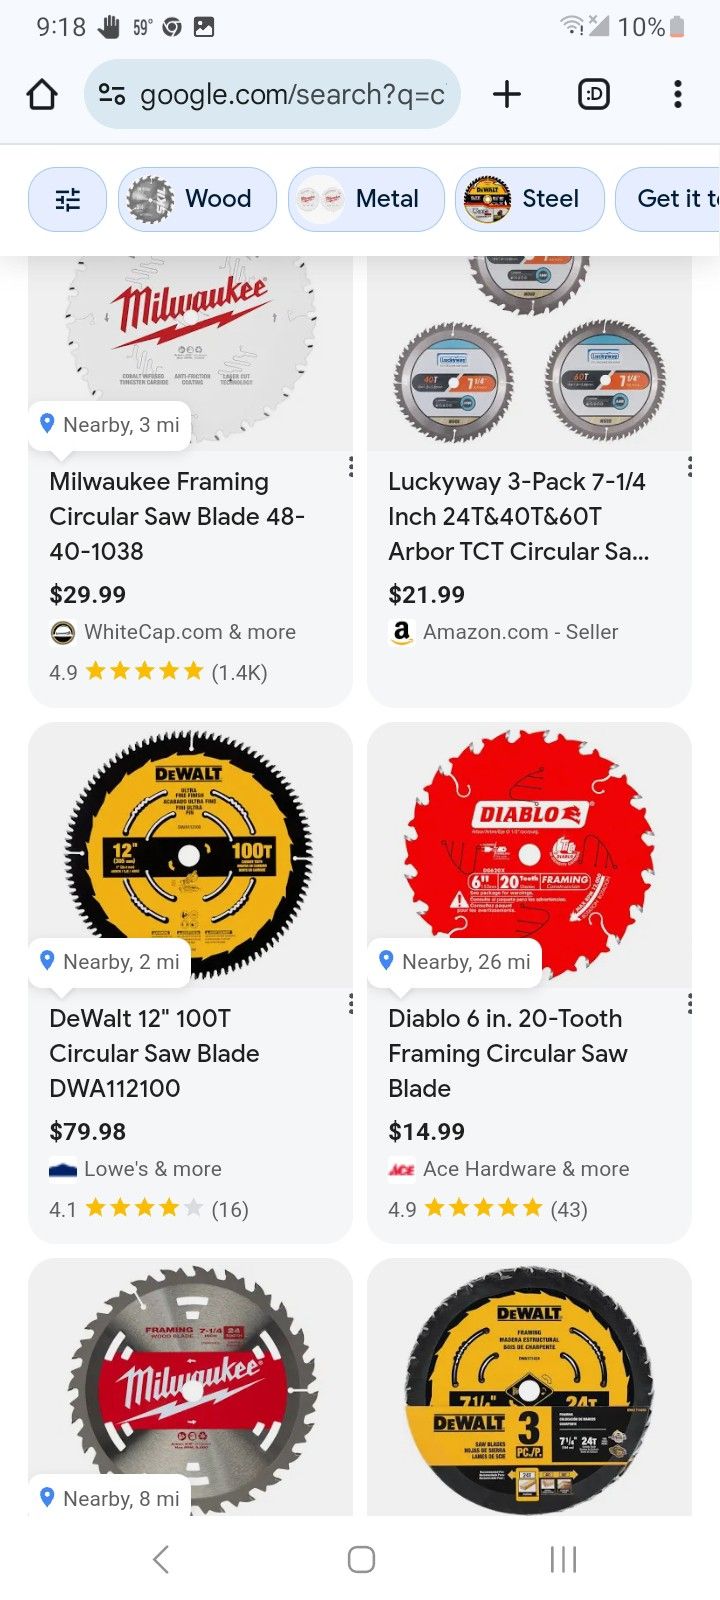
Task: Tap the google.com address bar
Action: [x=290, y=95]
